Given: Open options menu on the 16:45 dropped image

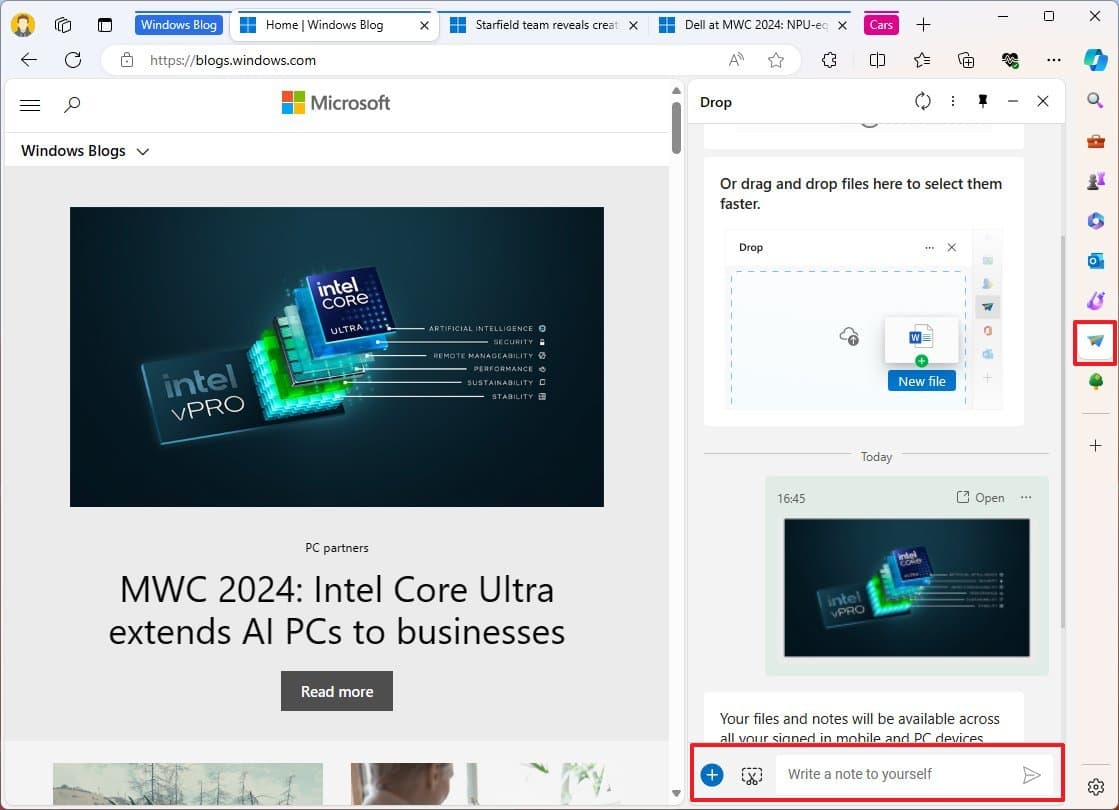Looking at the screenshot, I should pyautogui.click(x=1024, y=497).
